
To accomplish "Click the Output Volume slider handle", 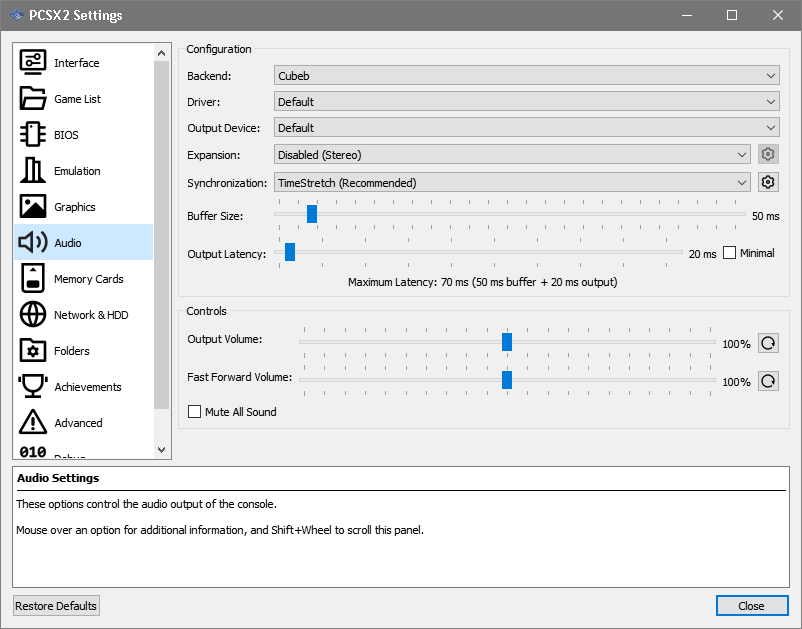I will click(x=506, y=342).
